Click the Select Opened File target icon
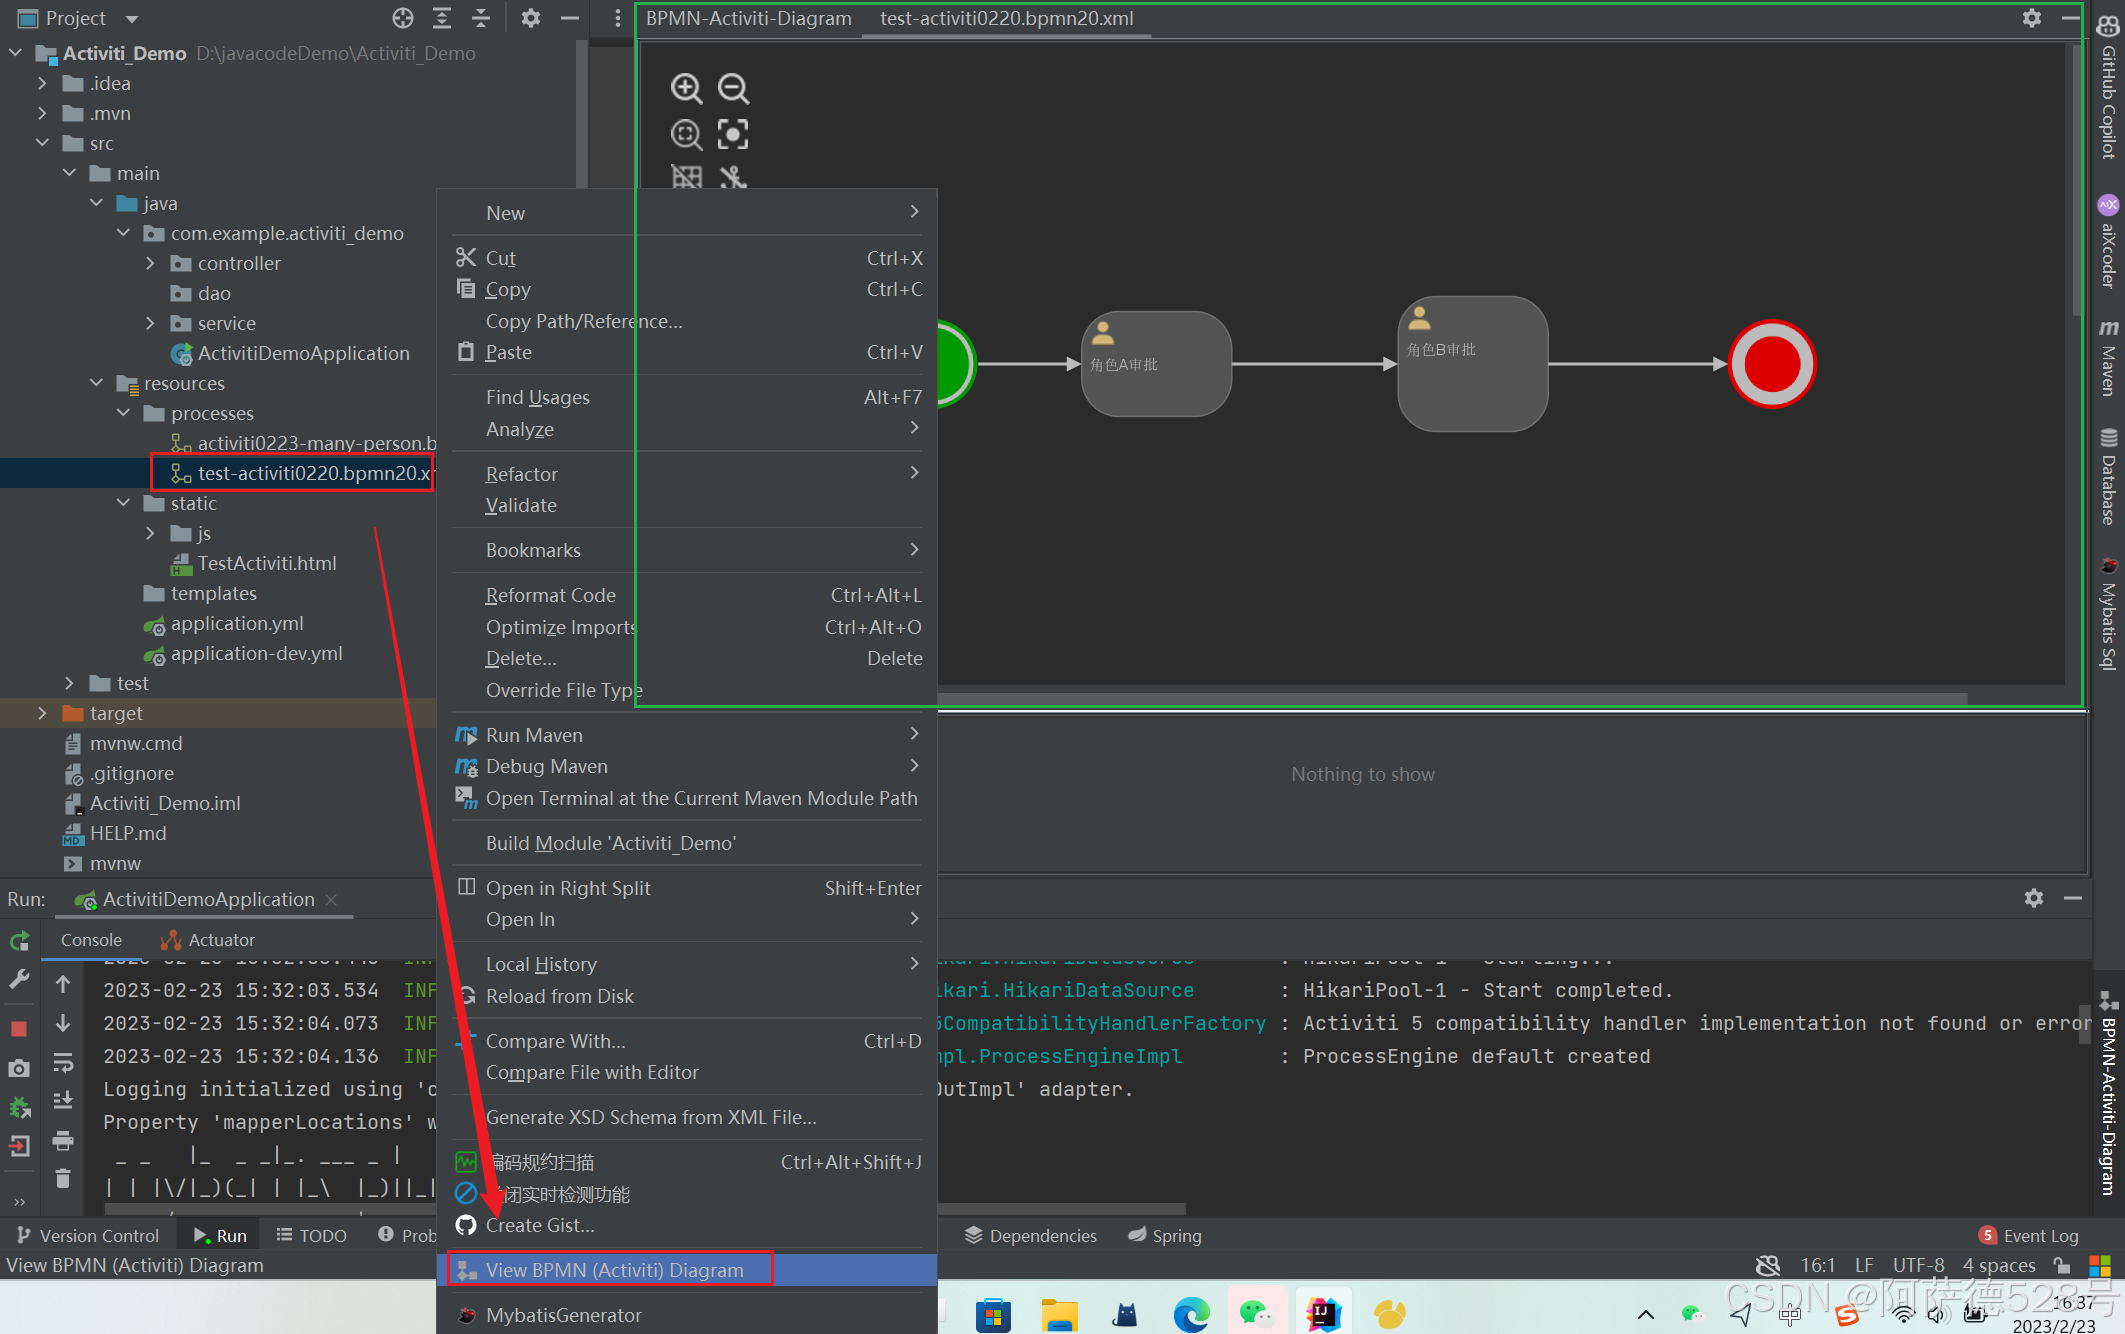 pyautogui.click(x=403, y=18)
